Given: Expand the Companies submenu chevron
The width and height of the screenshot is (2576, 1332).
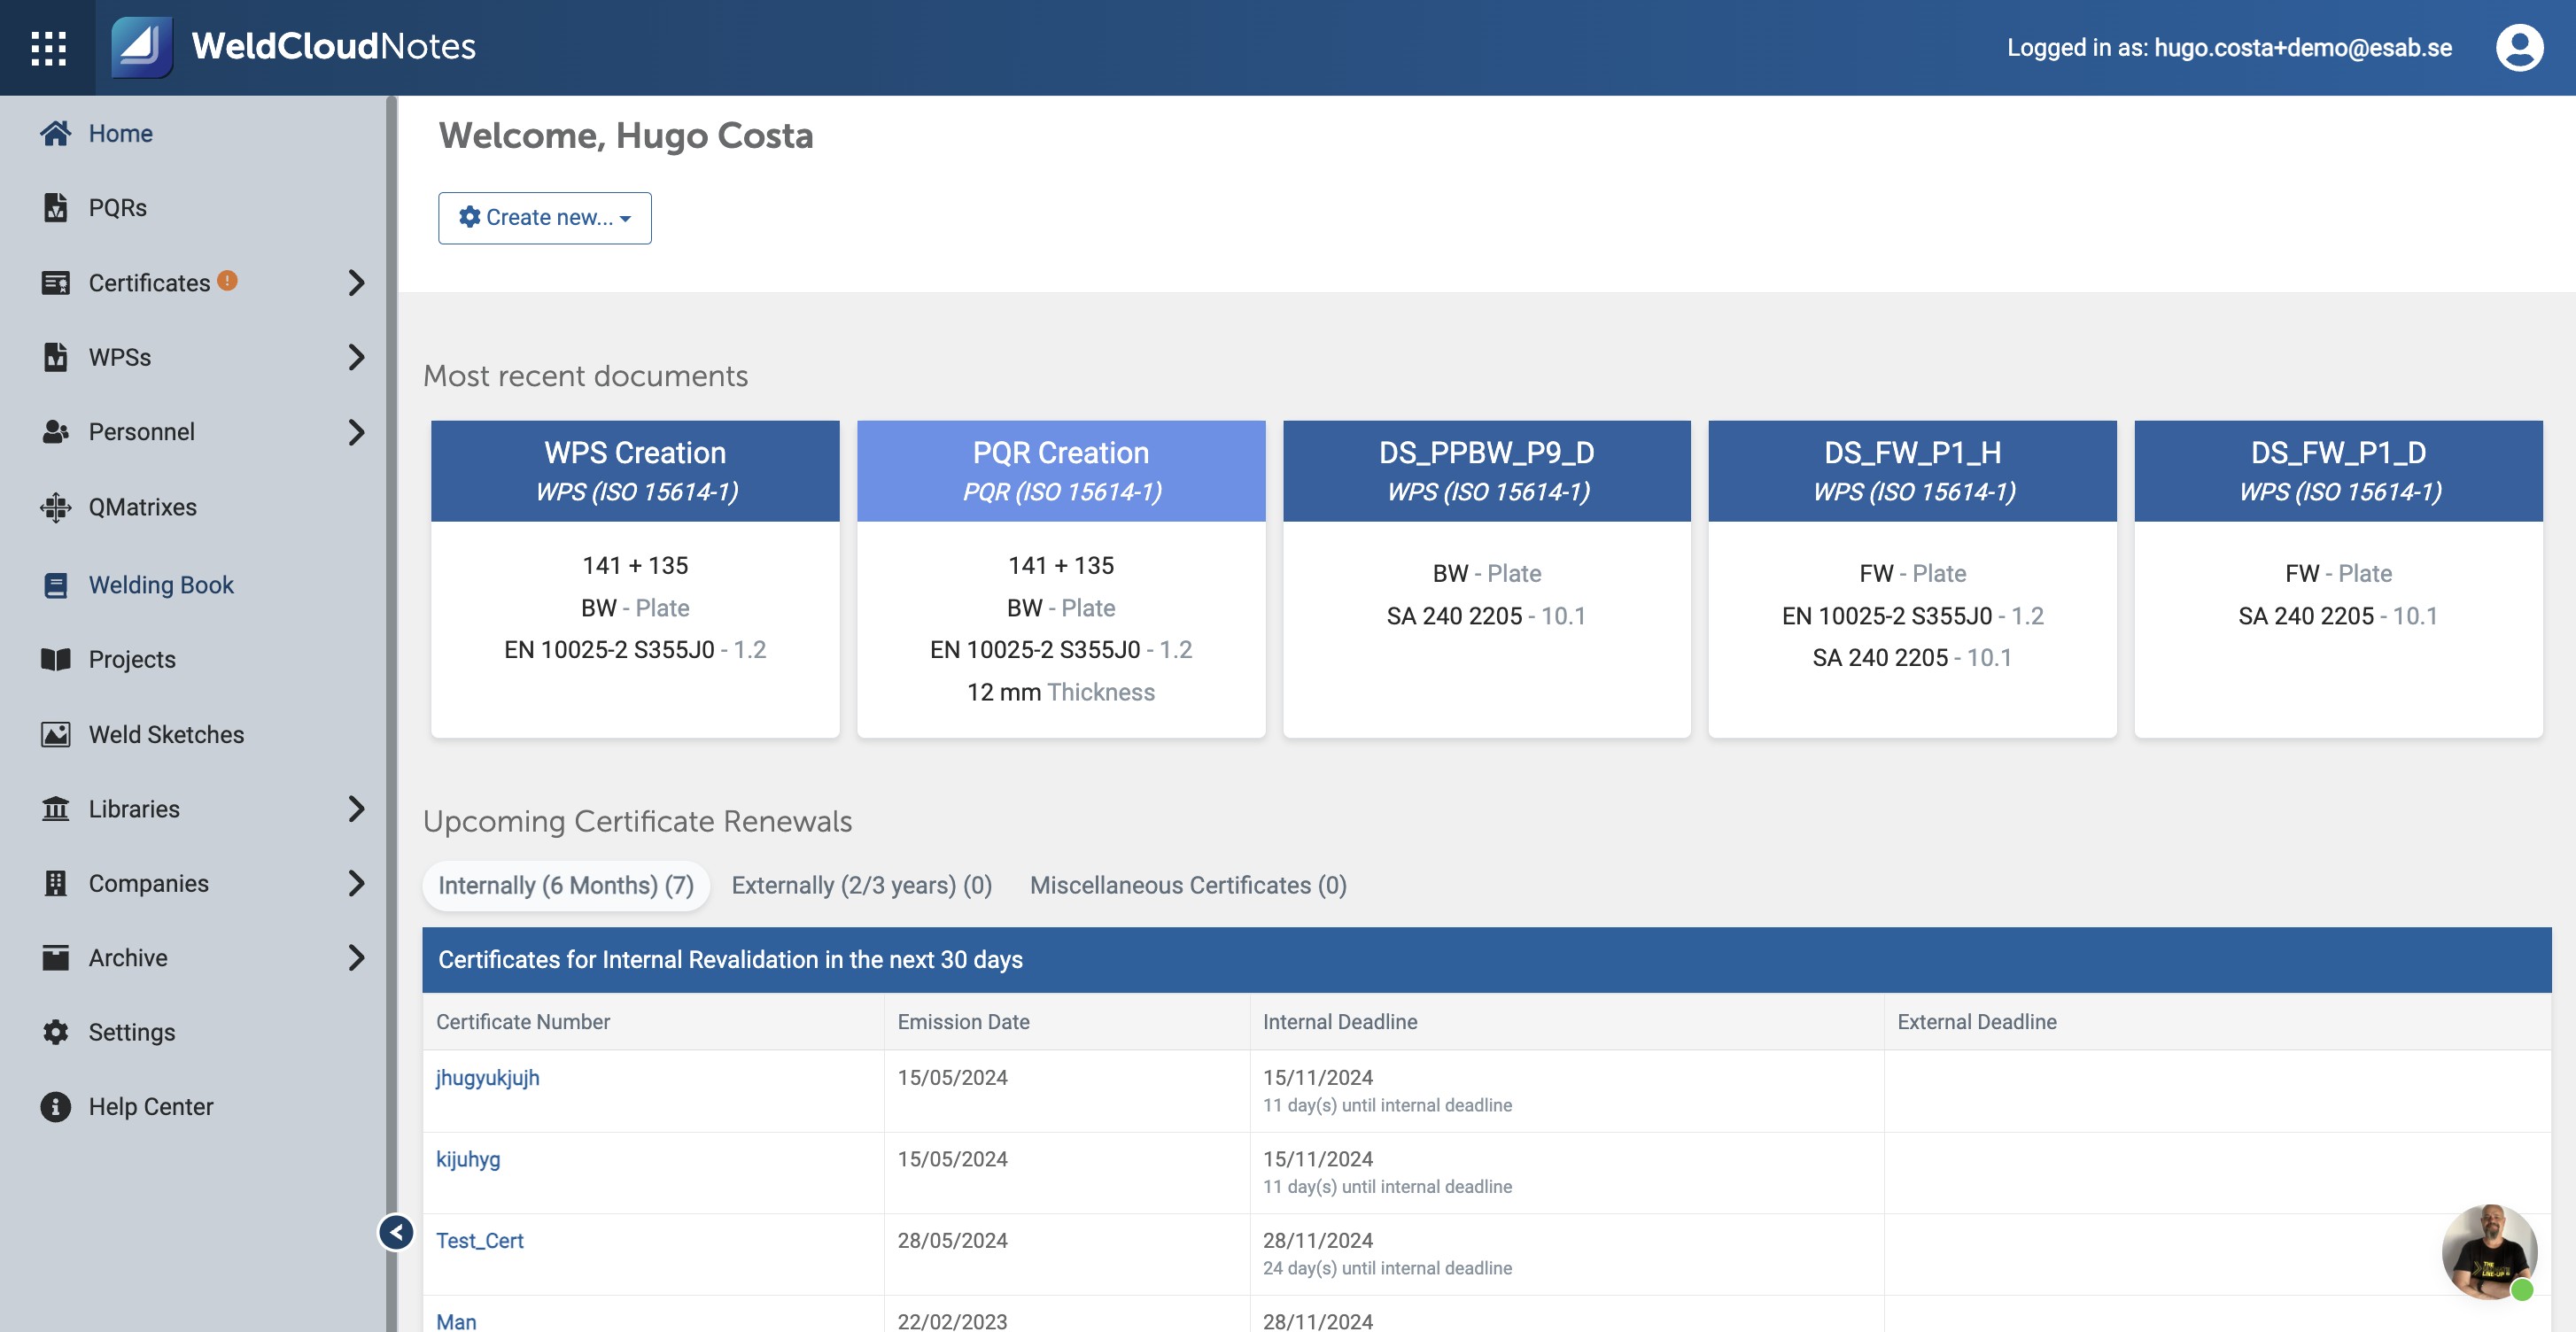Looking at the screenshot, I should (356, 883).
